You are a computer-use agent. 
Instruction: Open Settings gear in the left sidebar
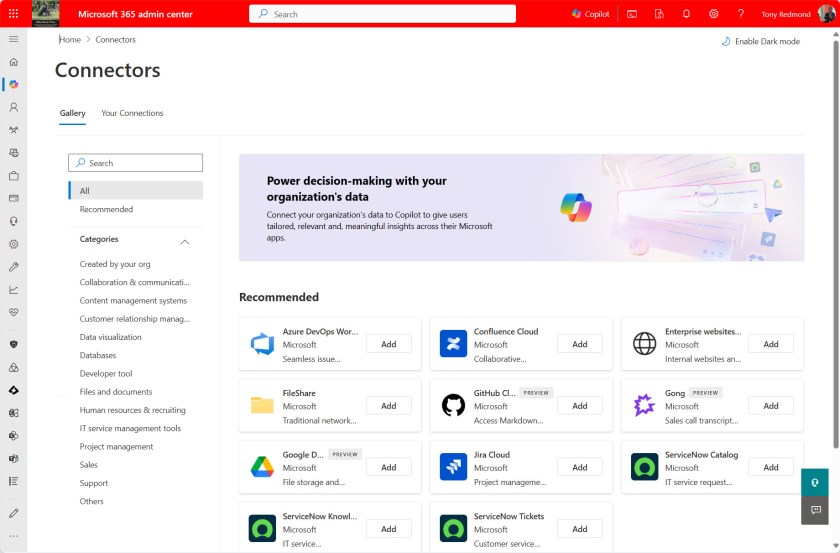click(14, 244)
